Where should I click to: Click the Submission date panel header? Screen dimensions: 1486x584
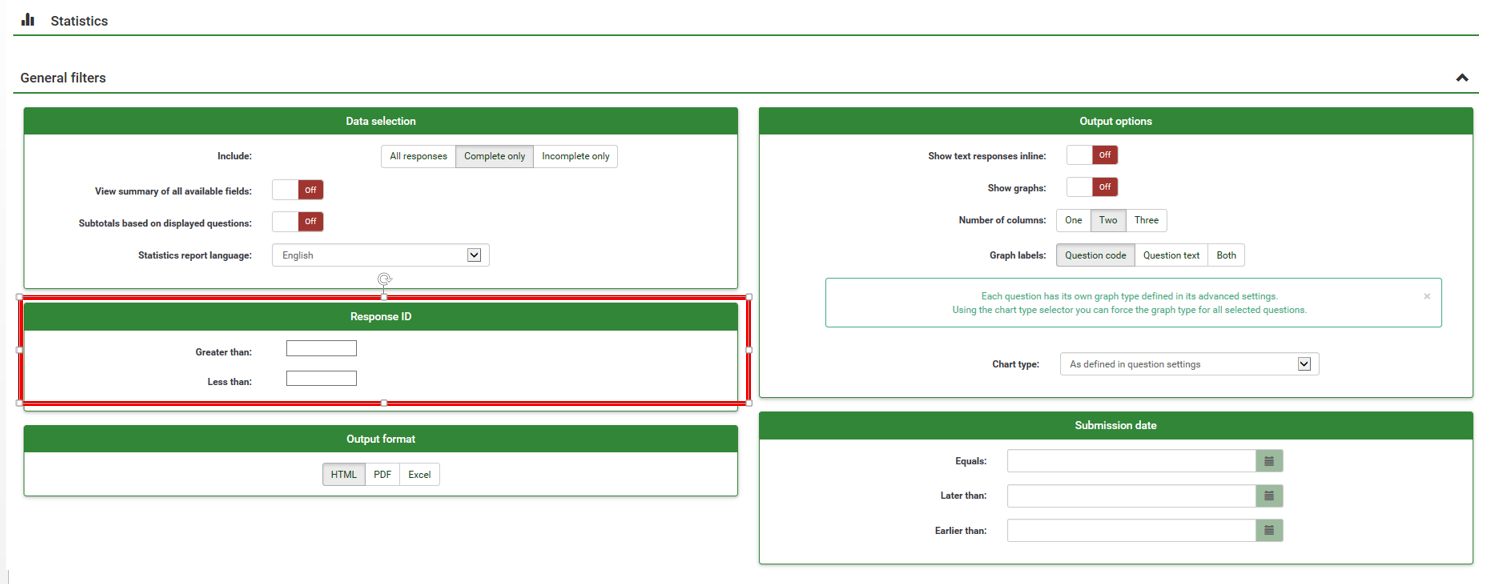pyautogui.click(x=1116, y=425)
